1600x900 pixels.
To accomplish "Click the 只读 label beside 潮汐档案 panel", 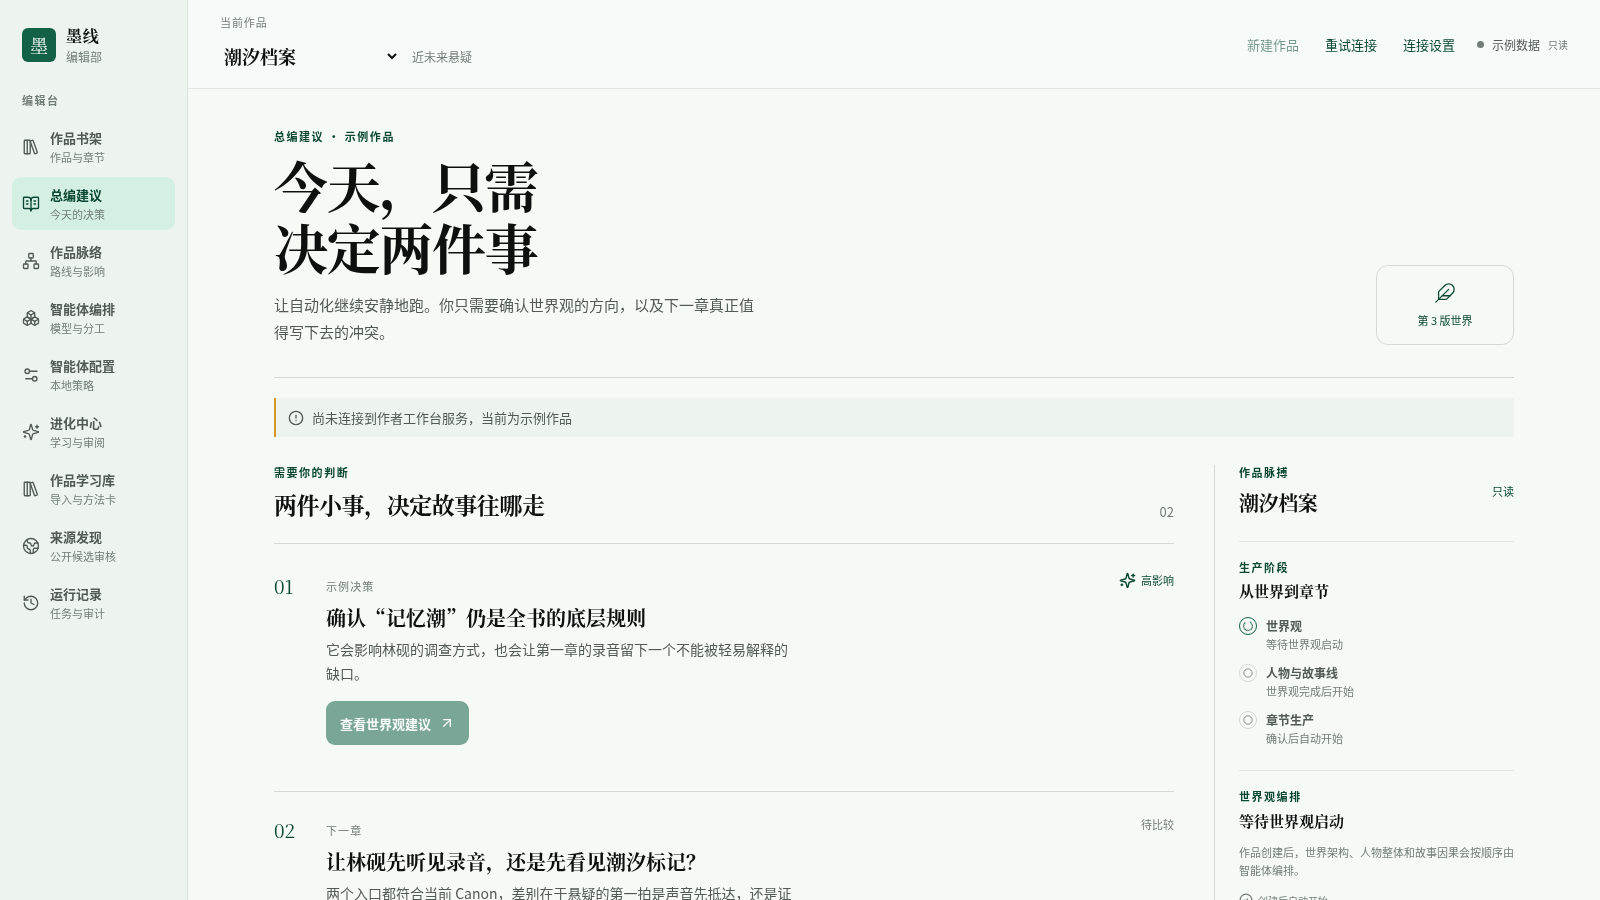I will 1503,492.
